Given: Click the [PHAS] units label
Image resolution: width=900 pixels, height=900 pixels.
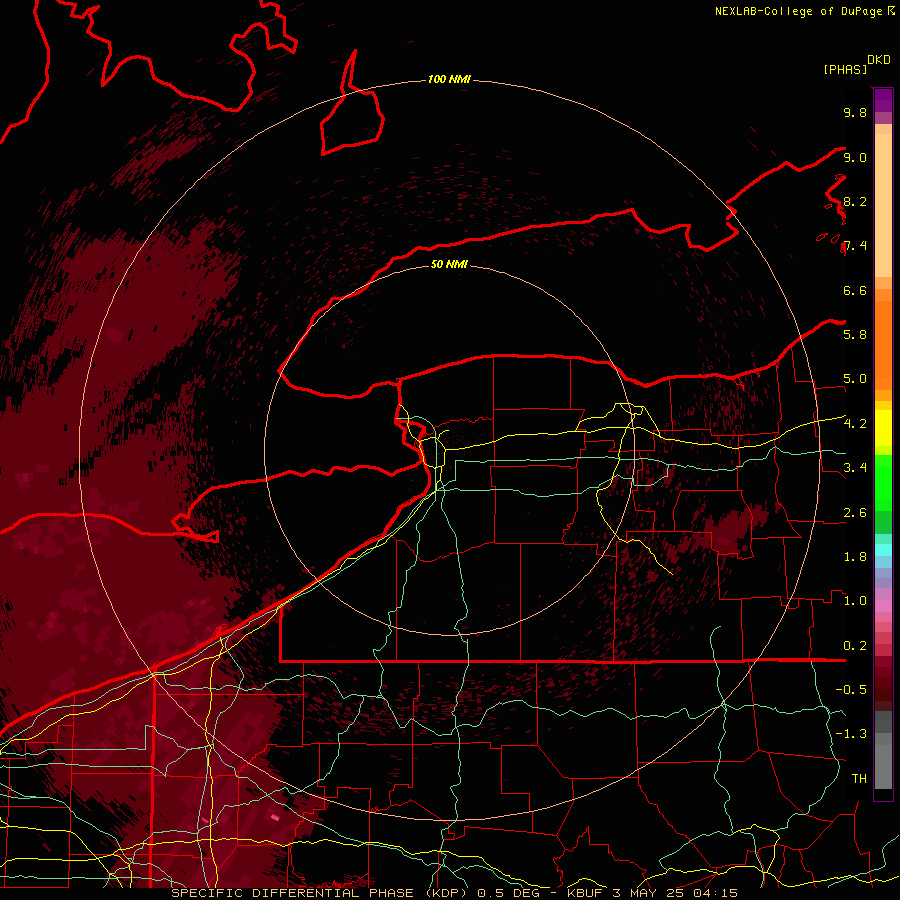Looking at the screenshot, I should click(845, 69).
